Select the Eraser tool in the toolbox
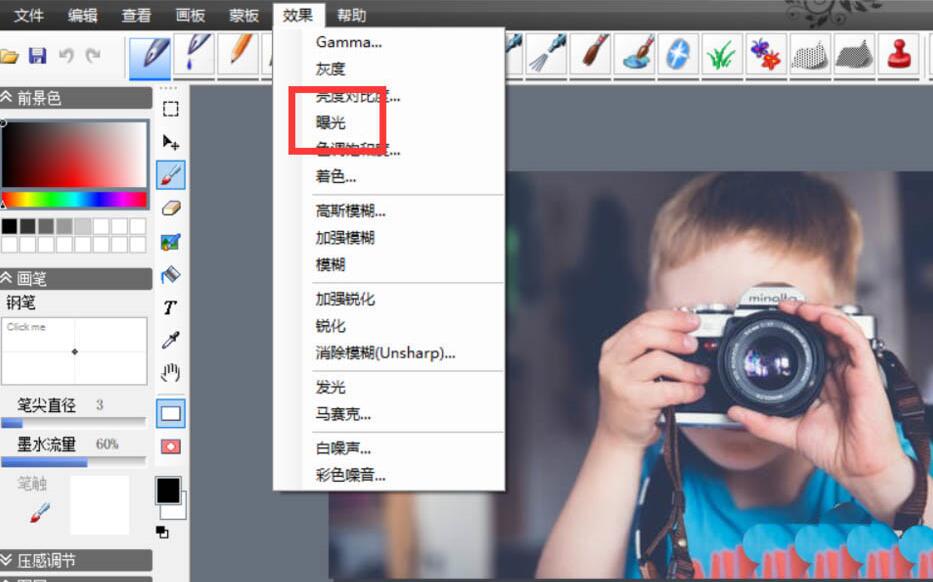Viewport: 933px width, 582px height. point(171,208)
